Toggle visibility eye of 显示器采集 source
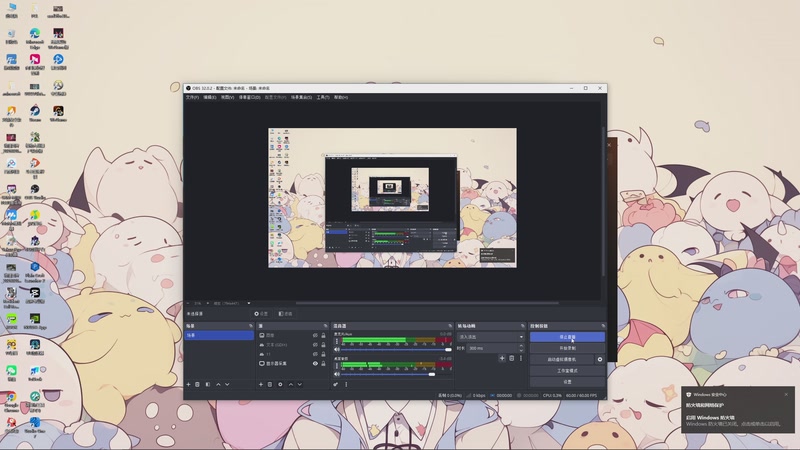 [315, 363]
